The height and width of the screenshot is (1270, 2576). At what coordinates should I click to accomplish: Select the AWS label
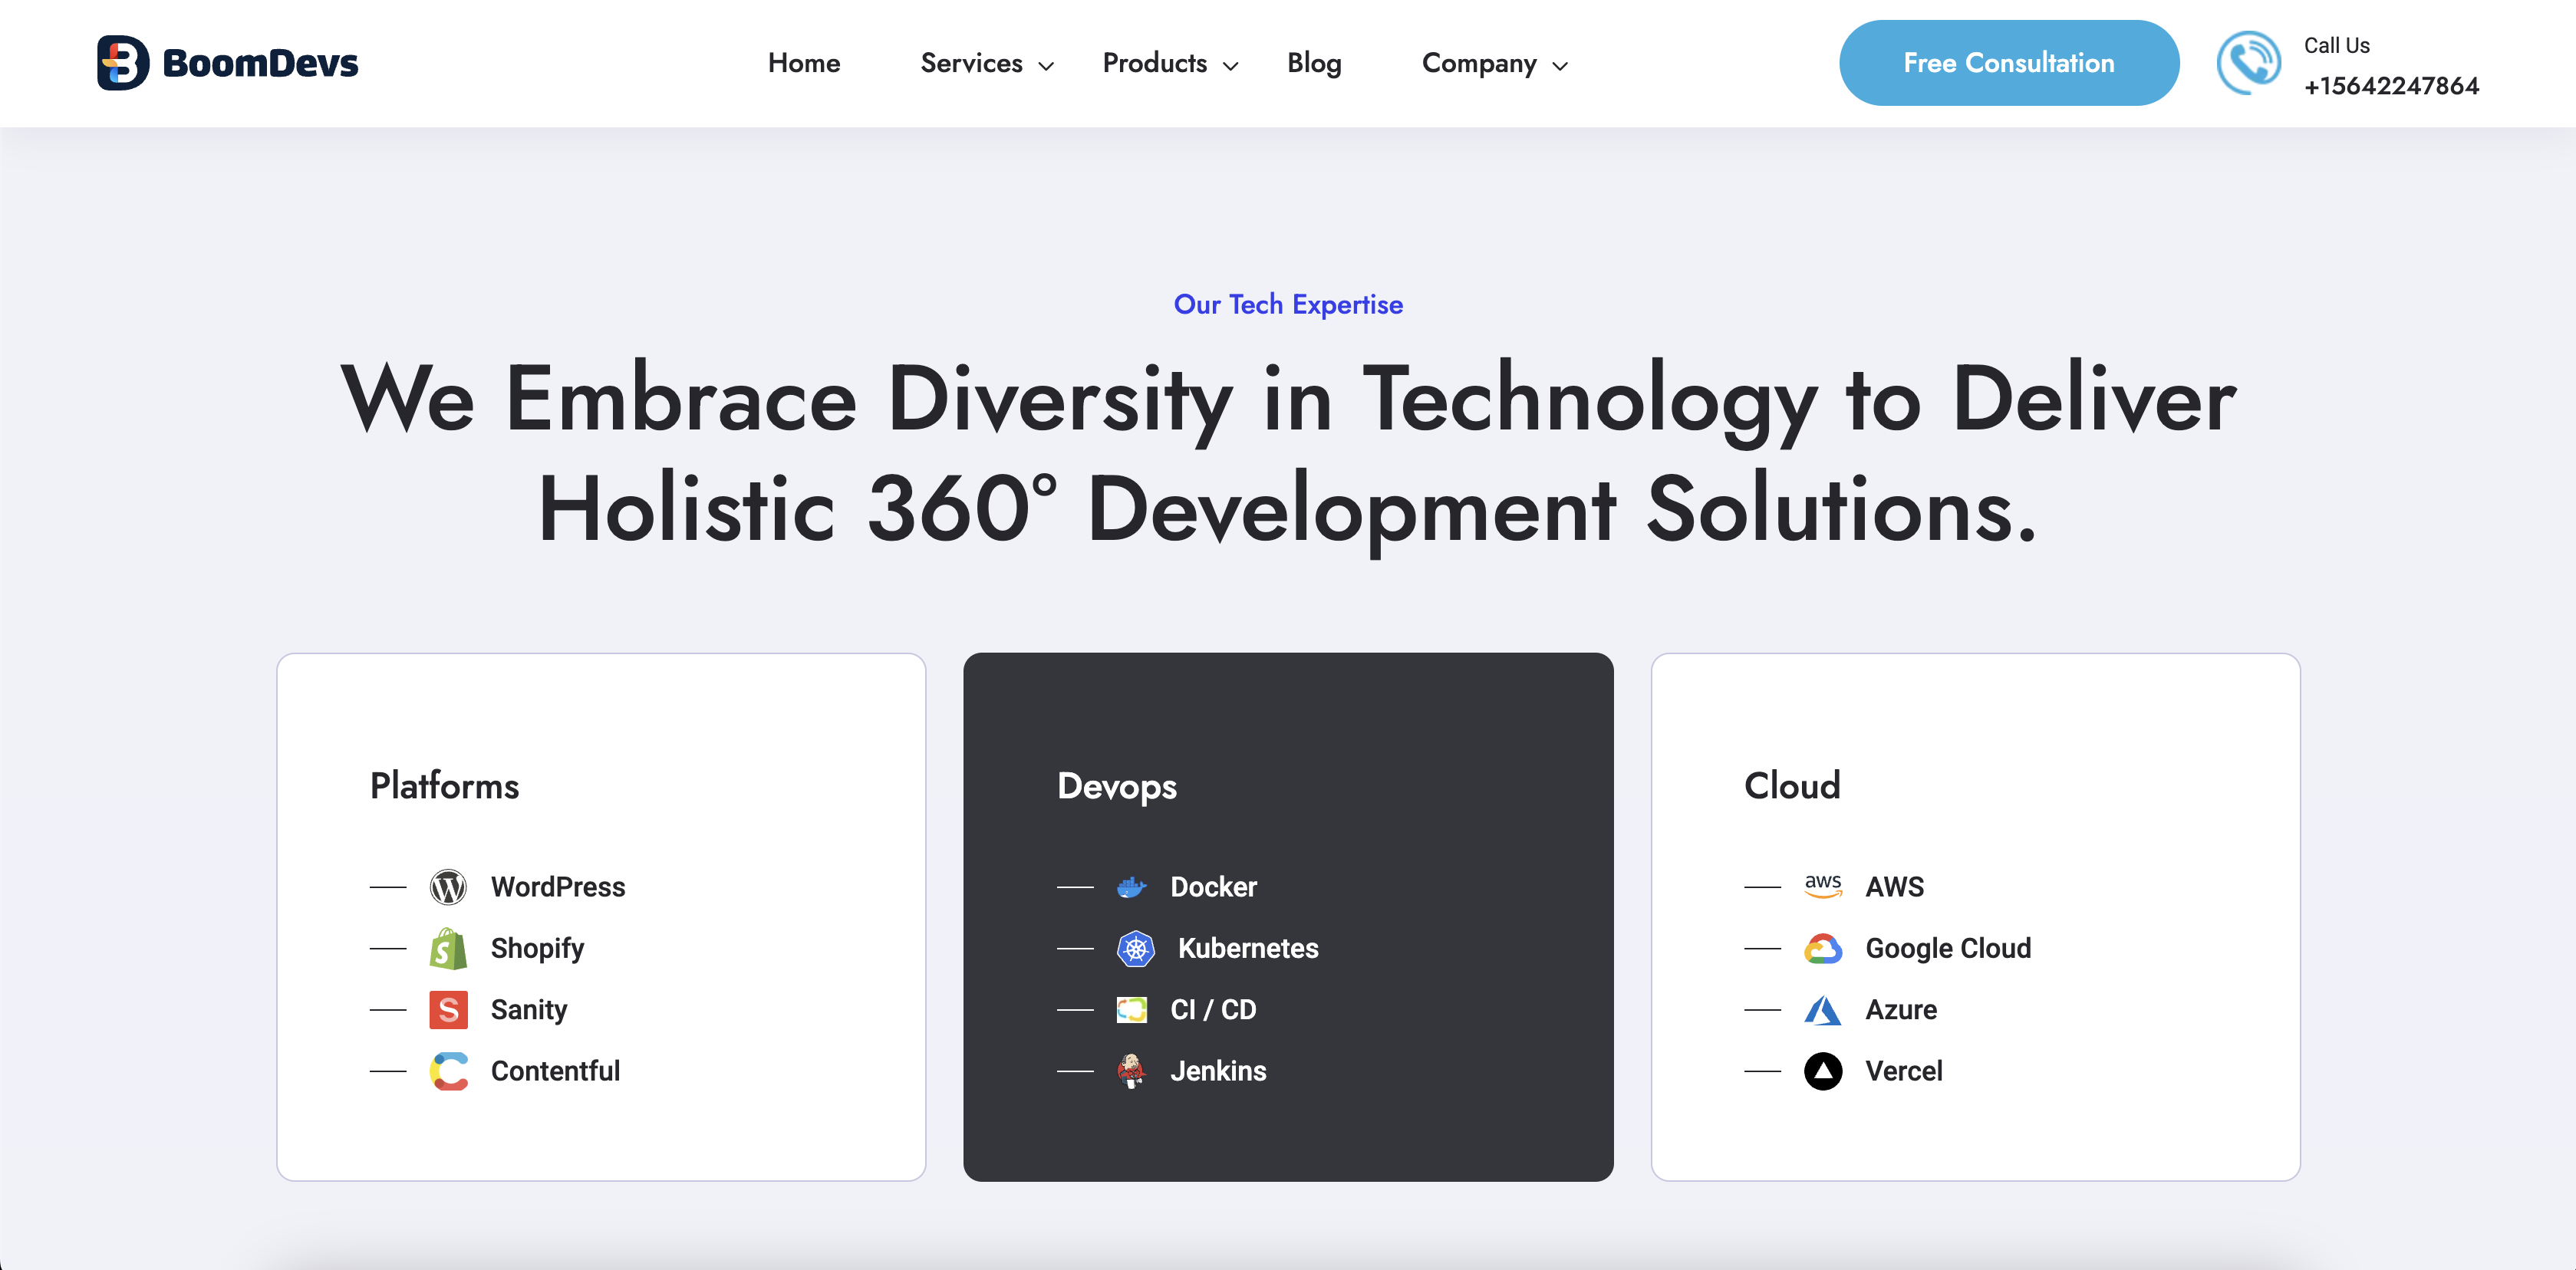1895,887
